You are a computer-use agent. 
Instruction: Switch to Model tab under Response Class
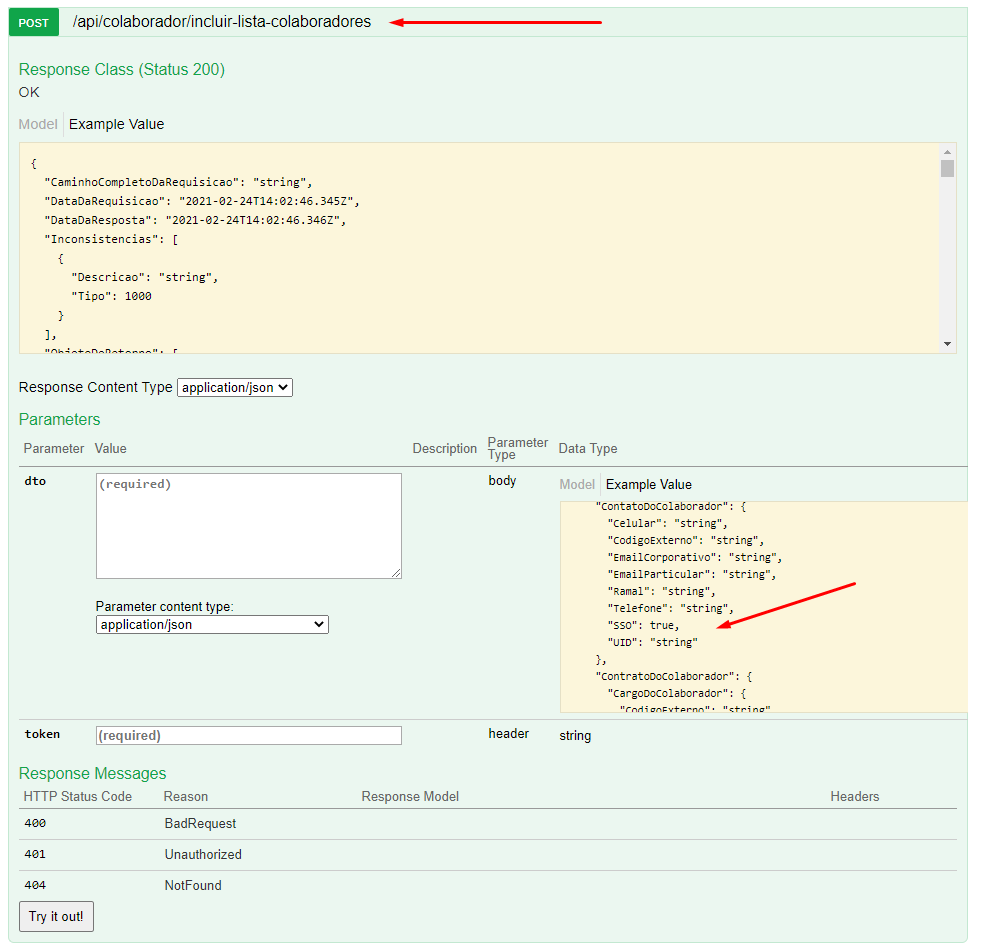pyautogui.click(x=38, y=125)
